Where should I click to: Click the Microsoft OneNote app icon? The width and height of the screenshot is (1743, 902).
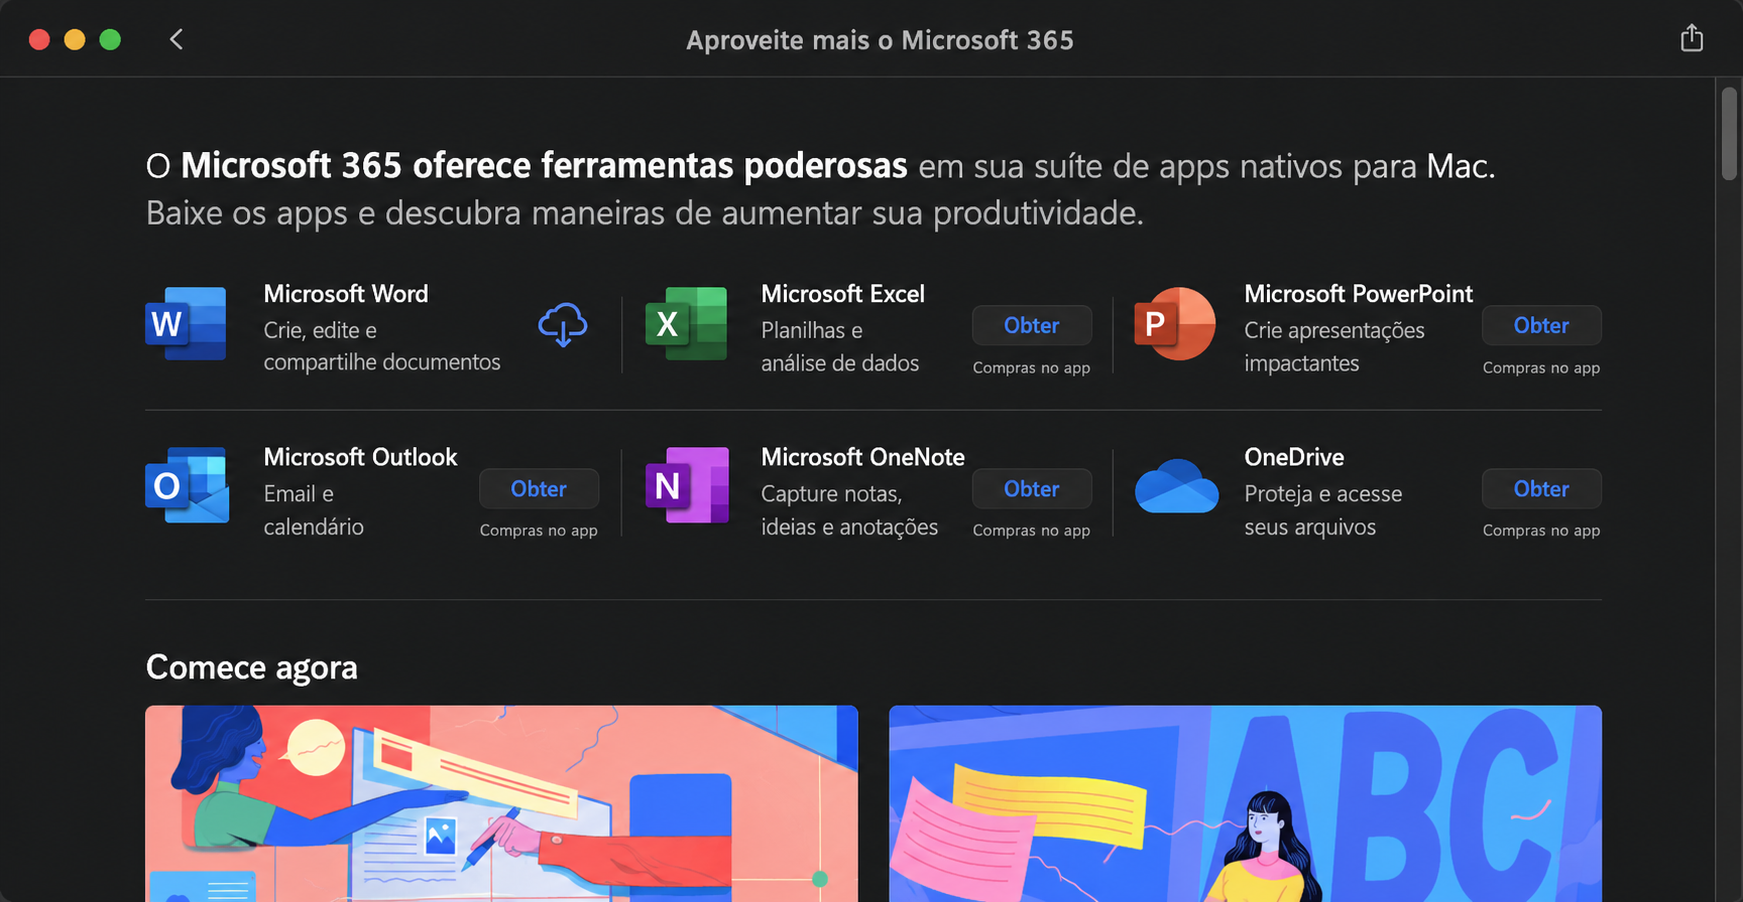(x=687, y=485)
